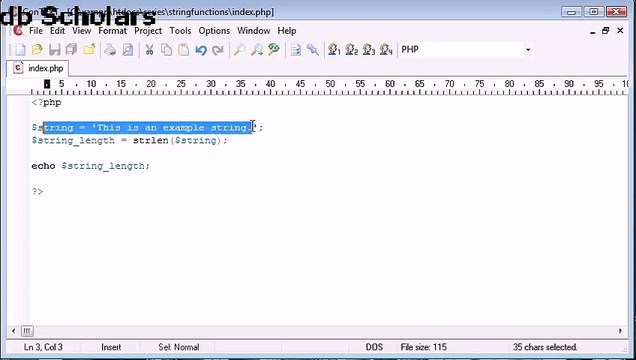The height and width of the screenshot is (360, 636).
Task: Toggle word wrap toolbar icon
Action: click(296, 50)
